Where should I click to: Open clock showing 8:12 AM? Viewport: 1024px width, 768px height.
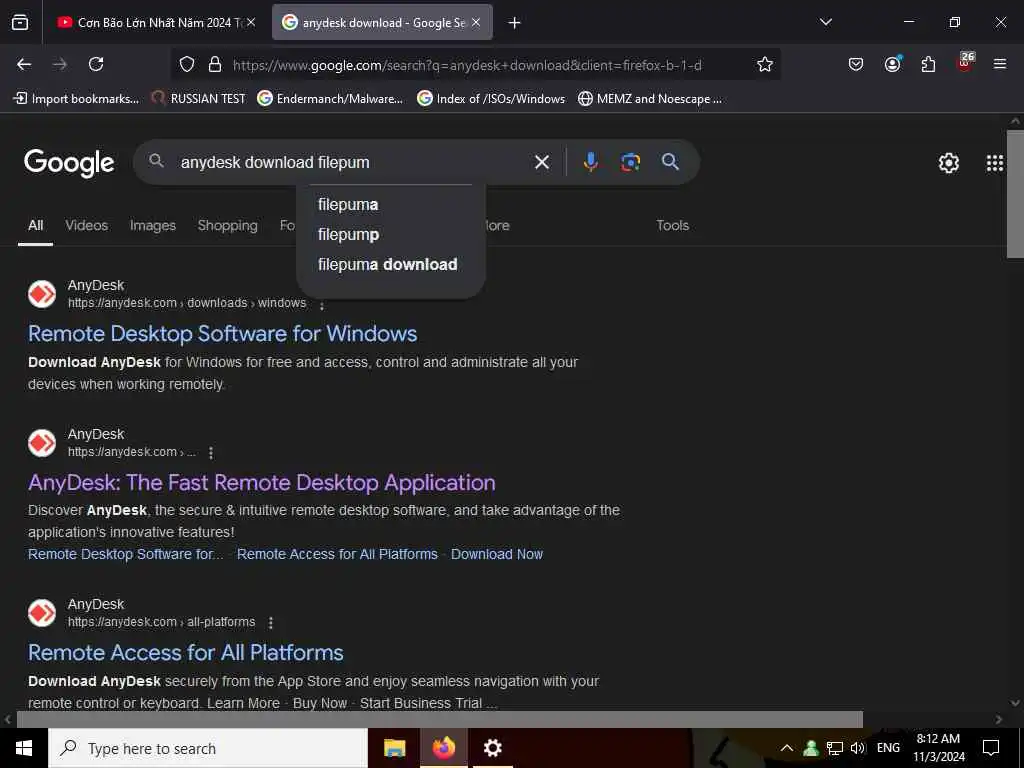coord(938,748)
